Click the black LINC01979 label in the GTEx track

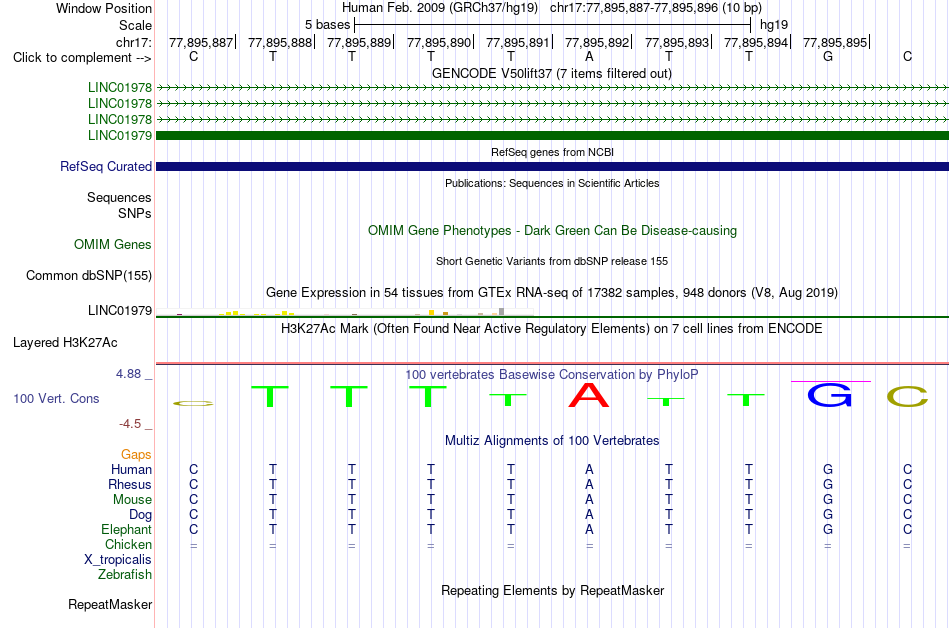pyautogui.click(x=120, y=310)
